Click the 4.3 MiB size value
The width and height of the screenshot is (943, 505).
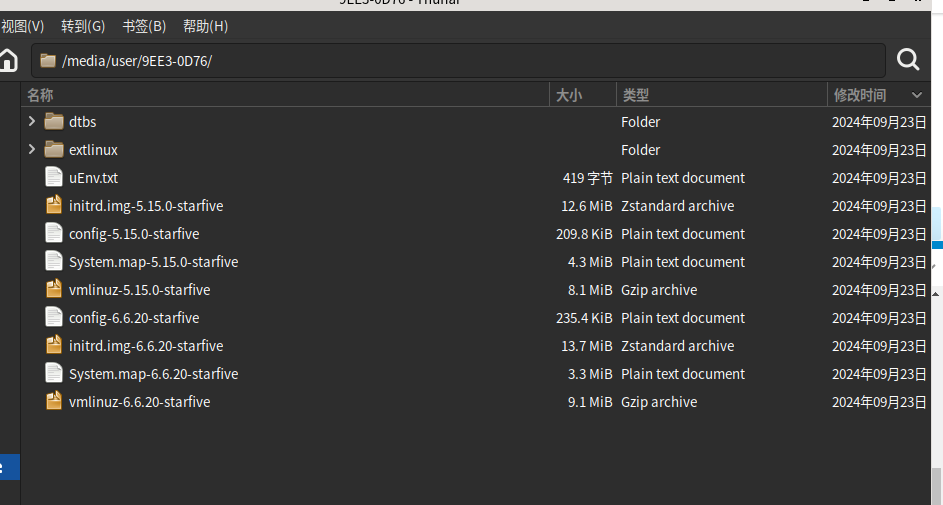coord(590,262)
